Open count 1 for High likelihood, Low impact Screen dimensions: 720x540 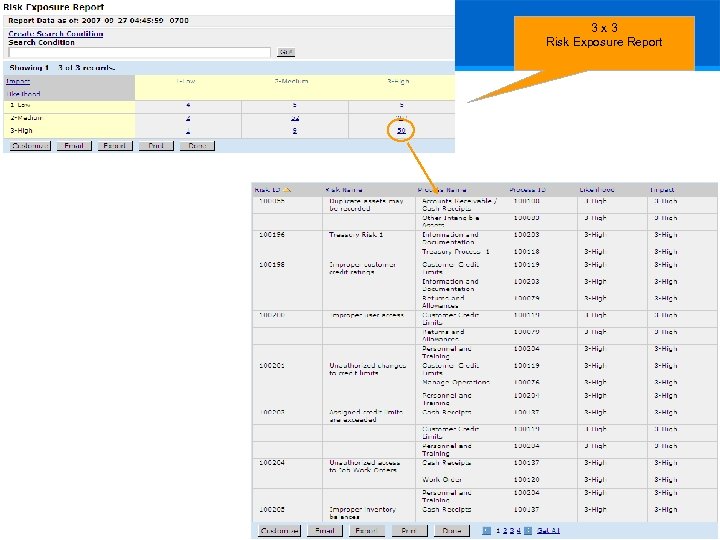pos(188,130)
